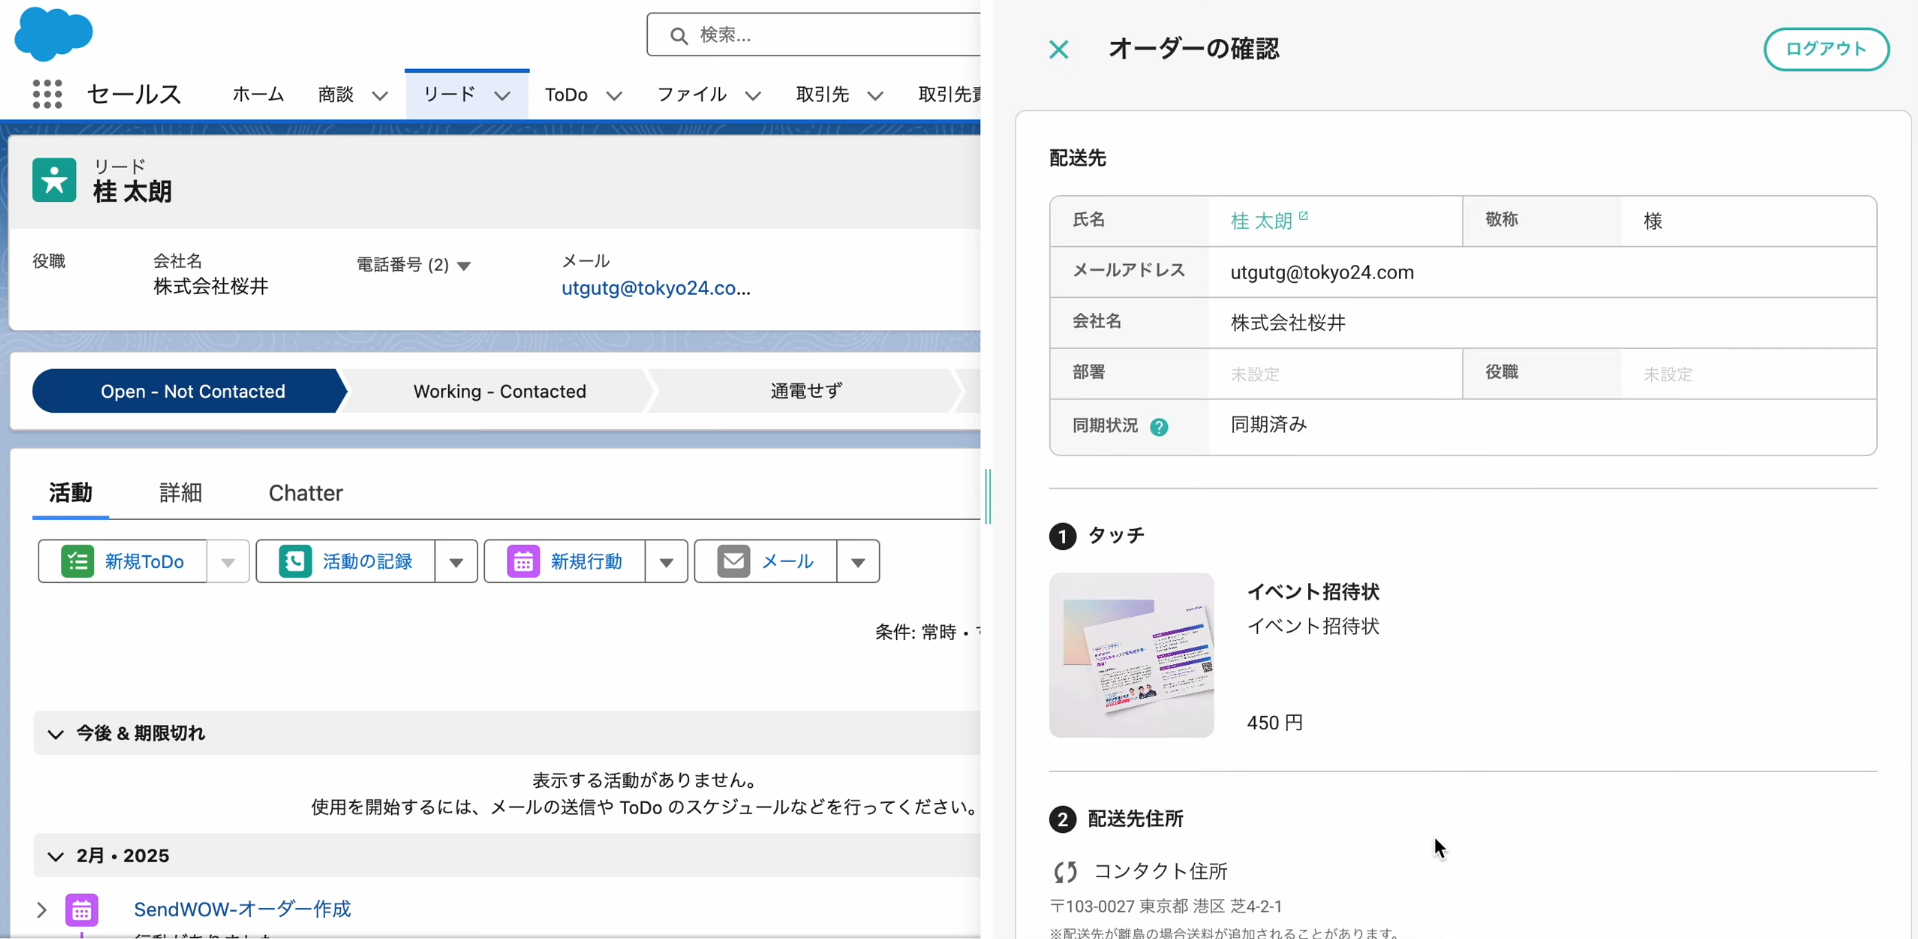Open the 電話番号 (2) dropdown
Viewport: 1918px width, 939px height.
click(x=464, y=266)
